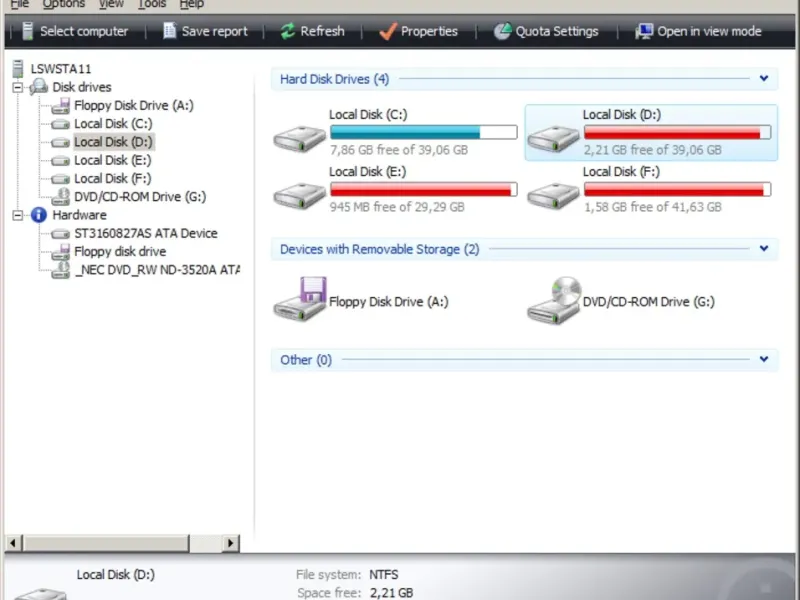Click '2,21 GB free of 39,06 GB' text
This screenshot has width=800, height=600.
(653, 149)
